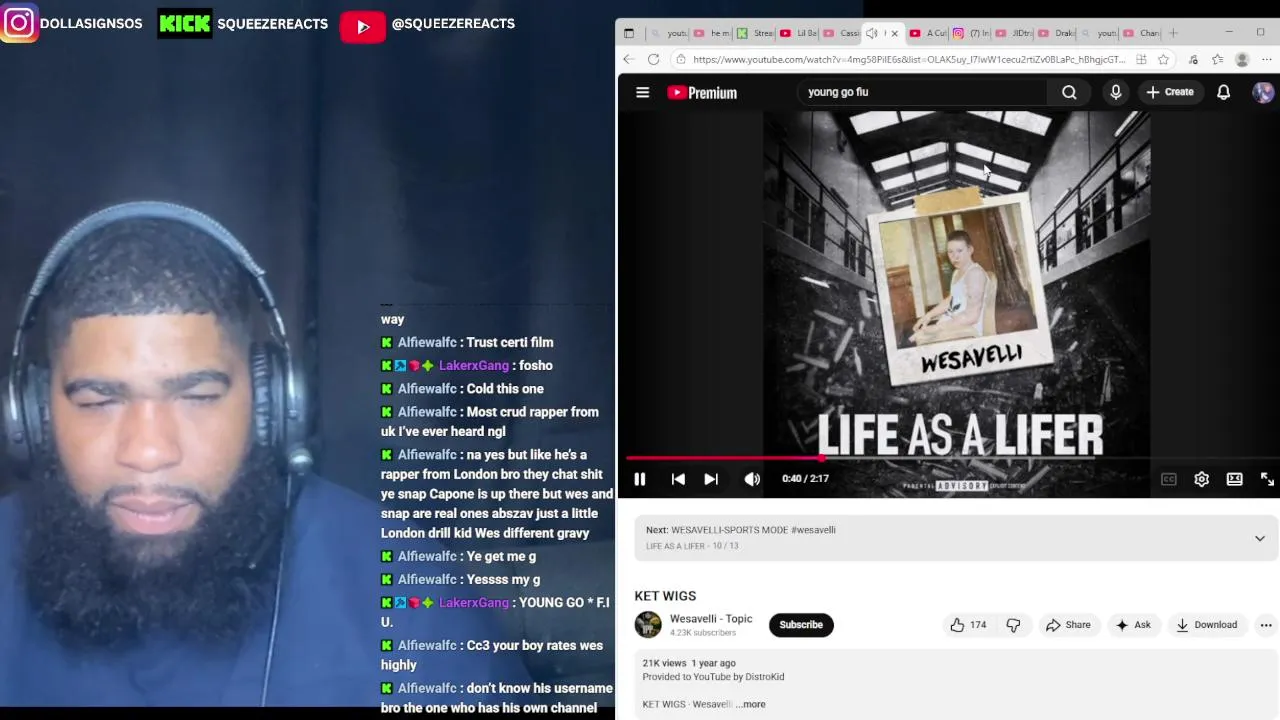
Task: Open the browser favorites list icon
Action: point(1217,59)
